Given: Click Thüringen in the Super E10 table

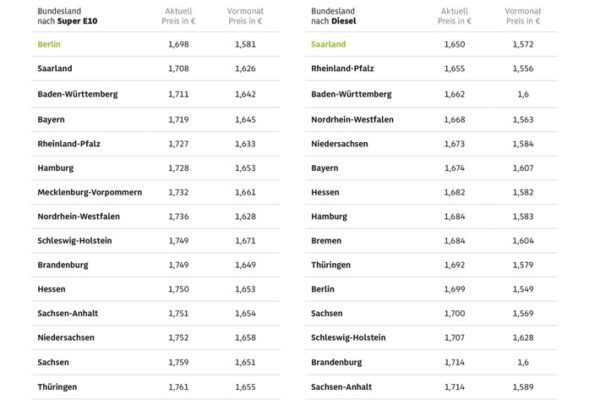Looking at the screenshot, I should point(59,386).
